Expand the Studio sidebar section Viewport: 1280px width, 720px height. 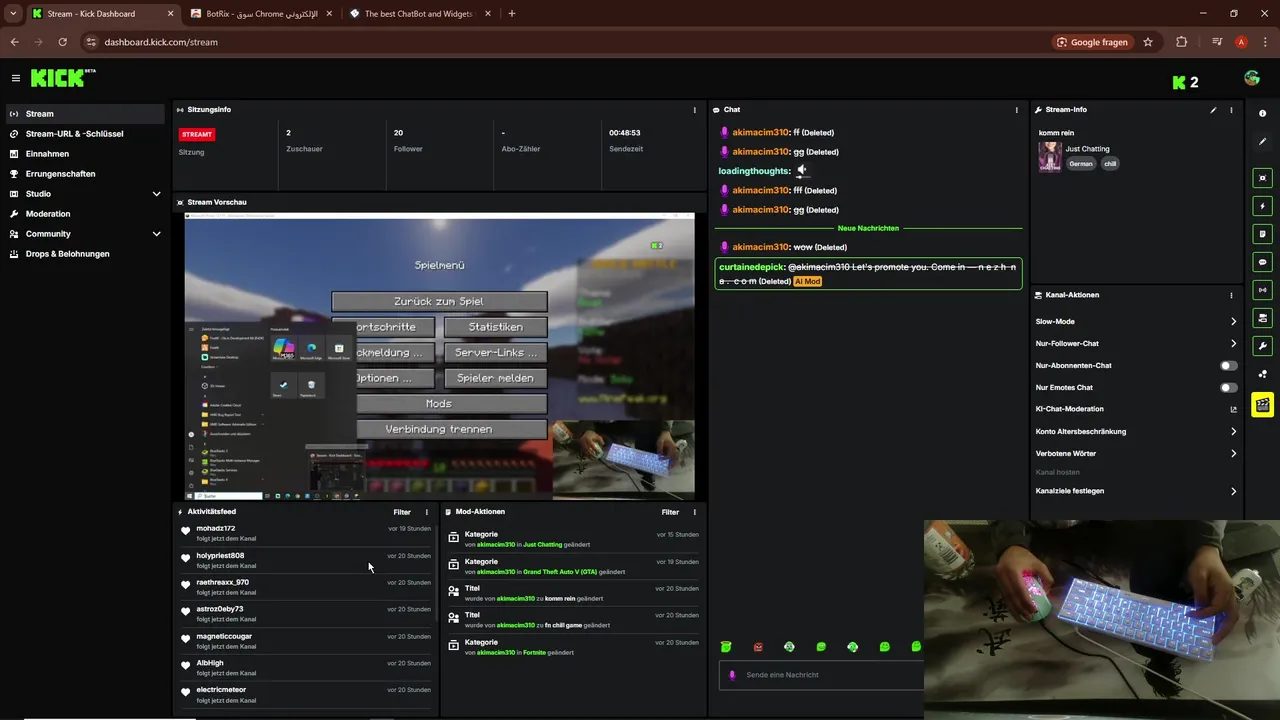[x=156, y=194]
